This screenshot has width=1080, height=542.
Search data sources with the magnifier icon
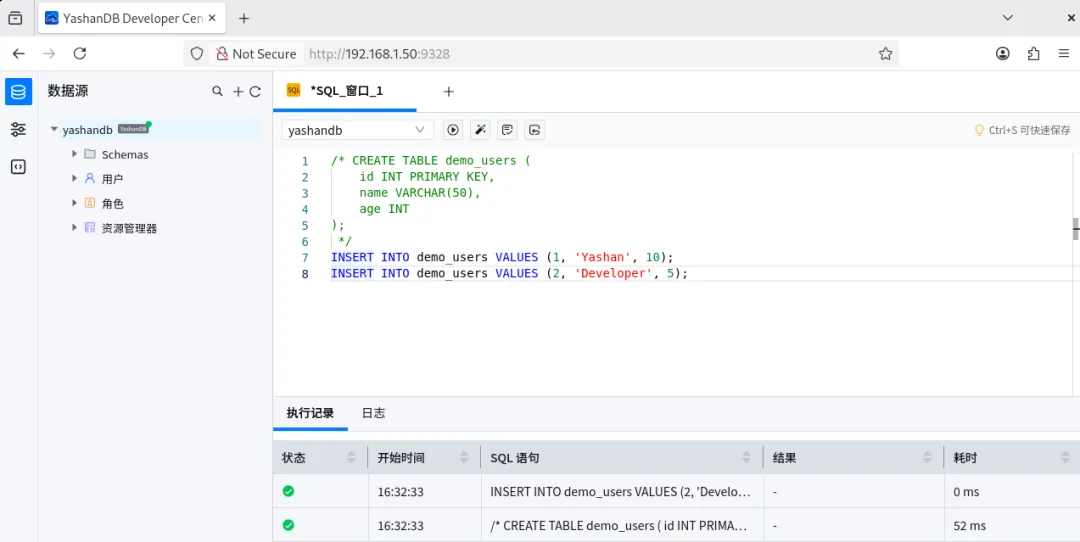(217, 91)
